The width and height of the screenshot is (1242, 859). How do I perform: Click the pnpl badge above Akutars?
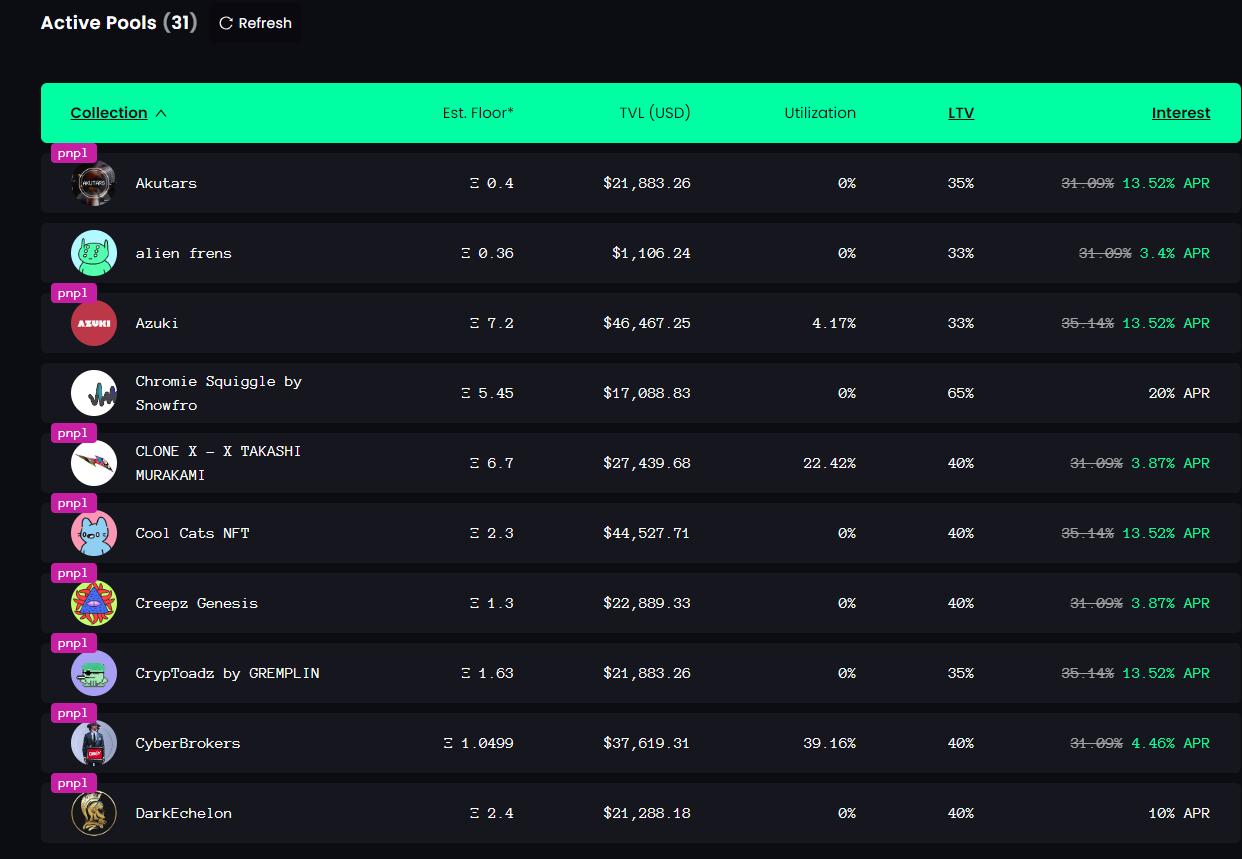[x=73, y=153]
